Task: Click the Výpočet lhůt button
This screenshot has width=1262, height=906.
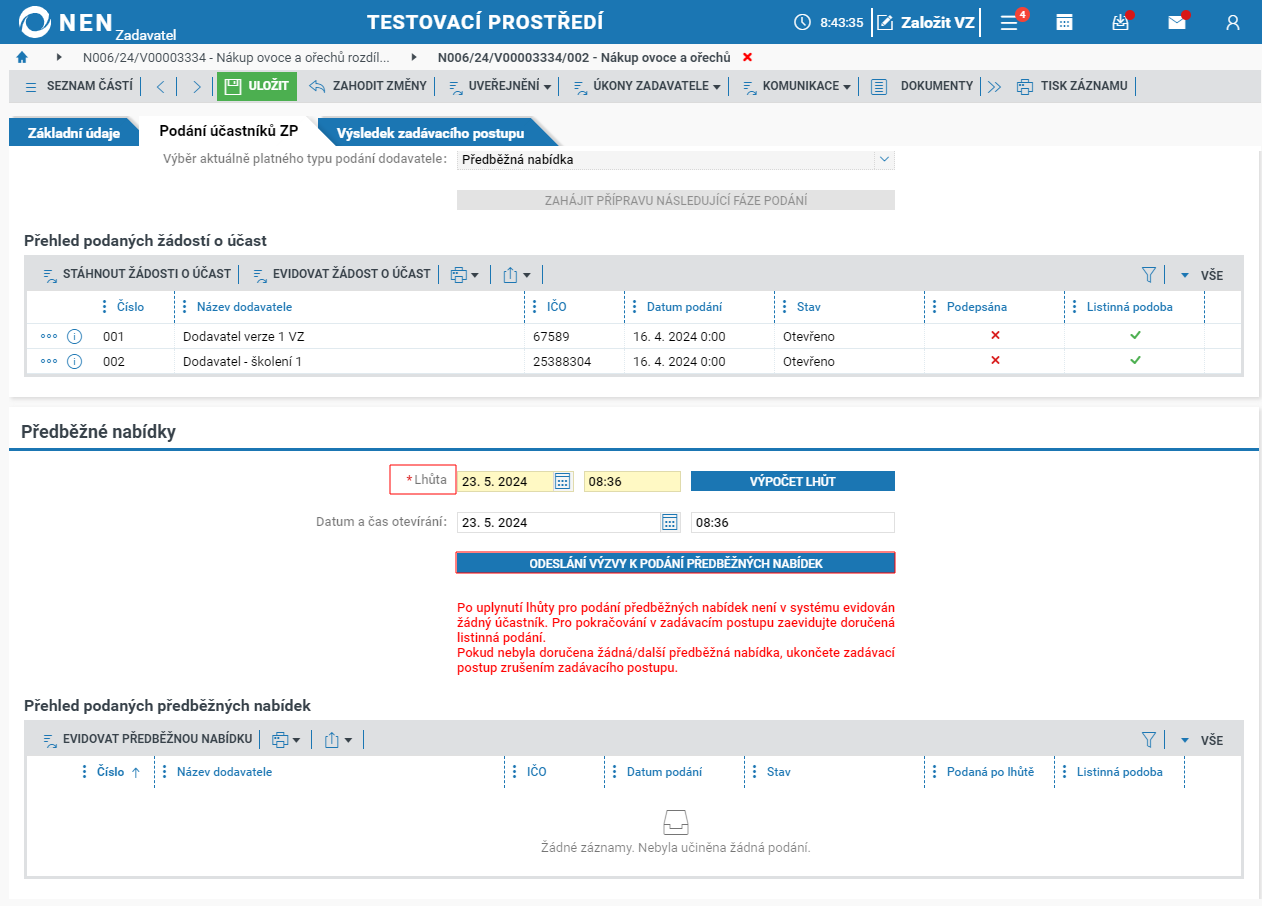Action: (793, 481)
